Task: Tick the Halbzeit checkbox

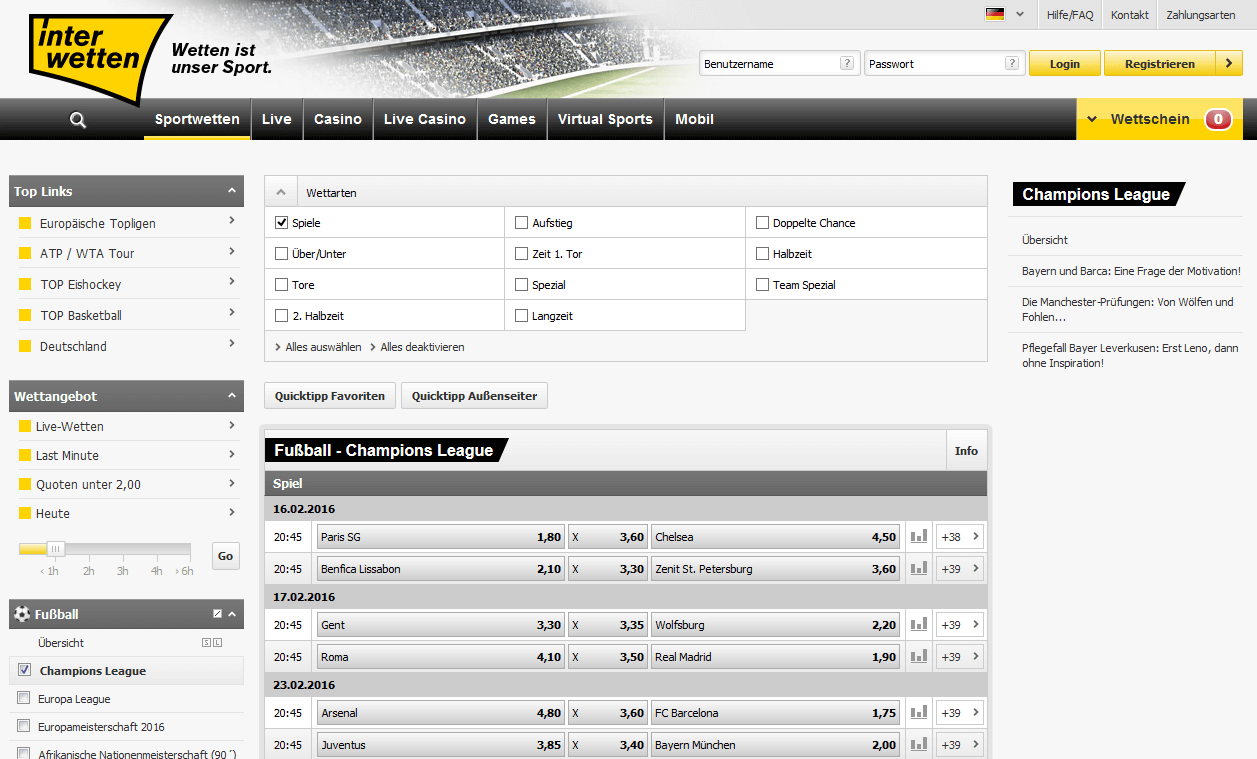Action: [762, 254]
